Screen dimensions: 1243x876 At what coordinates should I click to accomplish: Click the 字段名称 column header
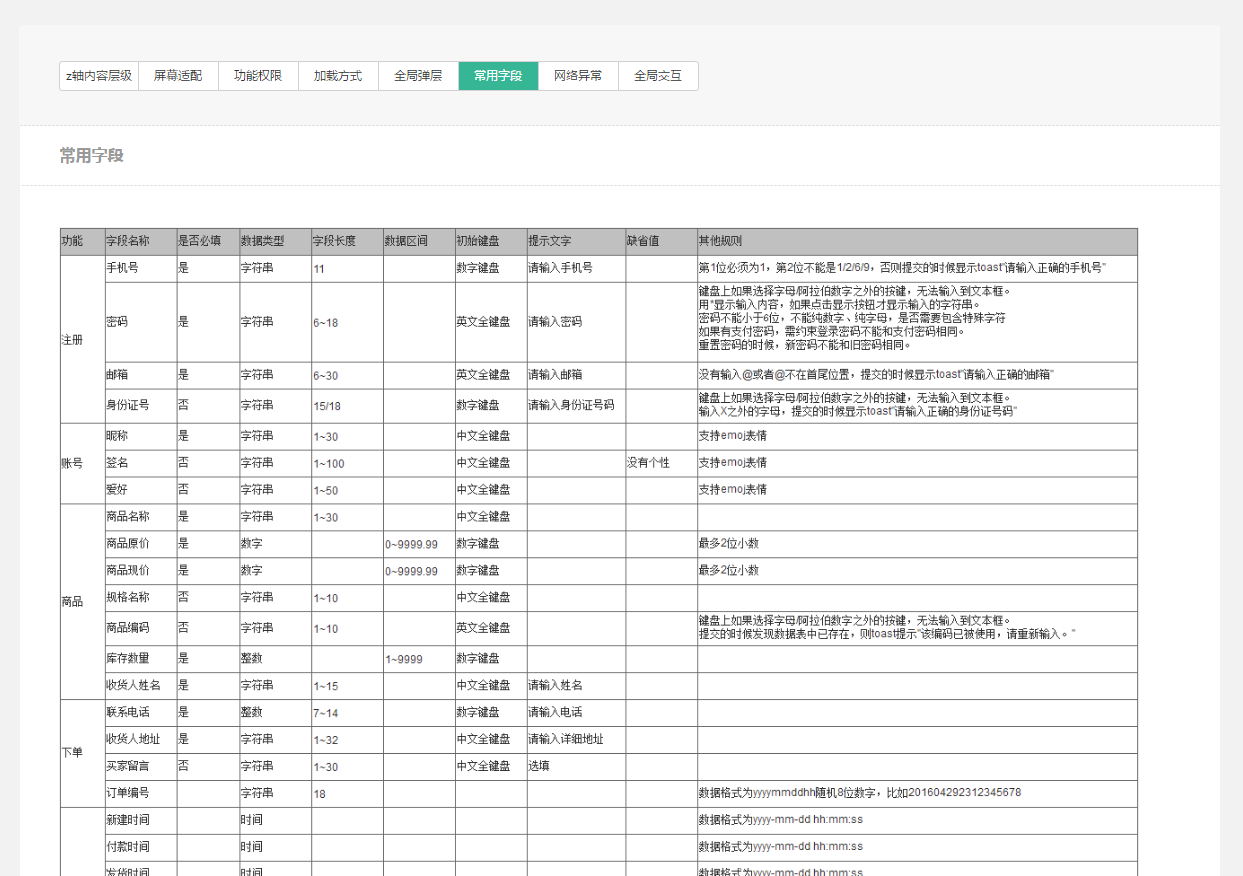click(x=140, y=242)
